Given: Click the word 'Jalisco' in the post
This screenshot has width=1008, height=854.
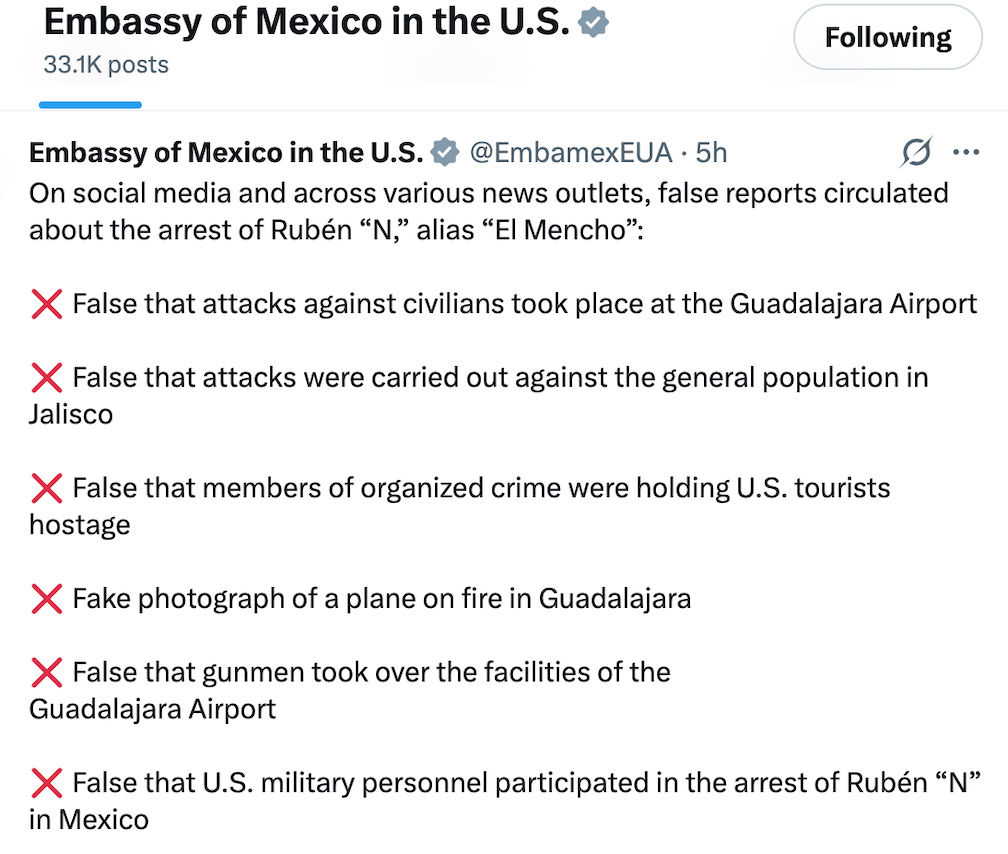Looking at the screenshot, I should click(71, 414).
